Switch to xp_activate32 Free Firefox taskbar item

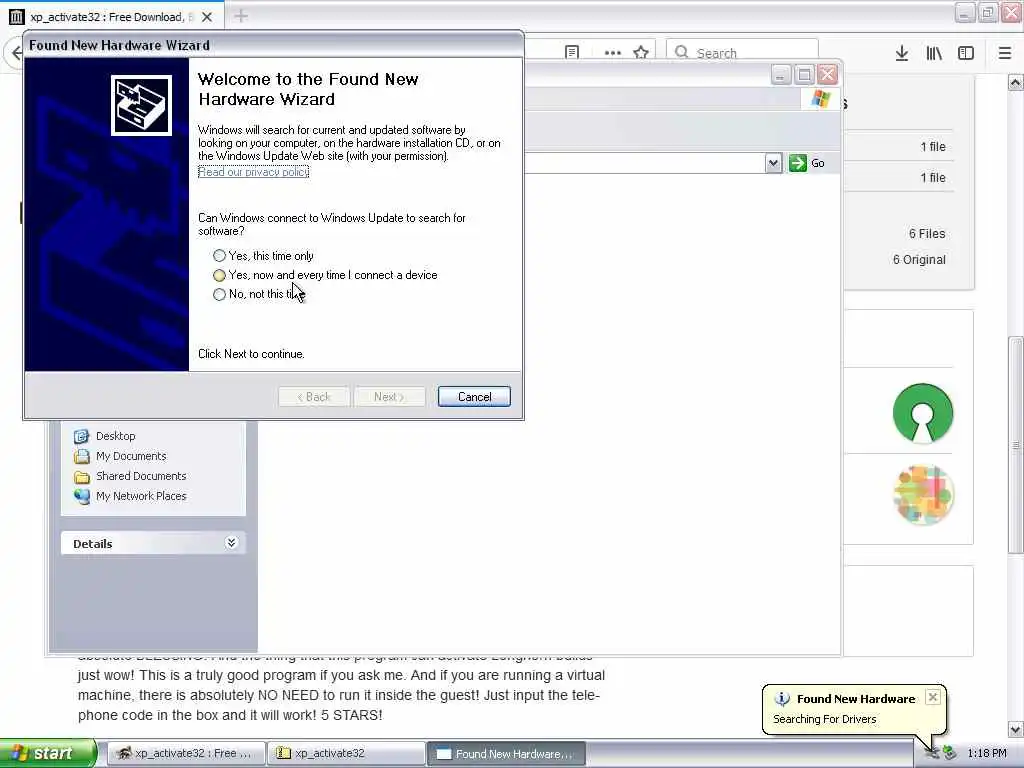click(x=185, y=754)
